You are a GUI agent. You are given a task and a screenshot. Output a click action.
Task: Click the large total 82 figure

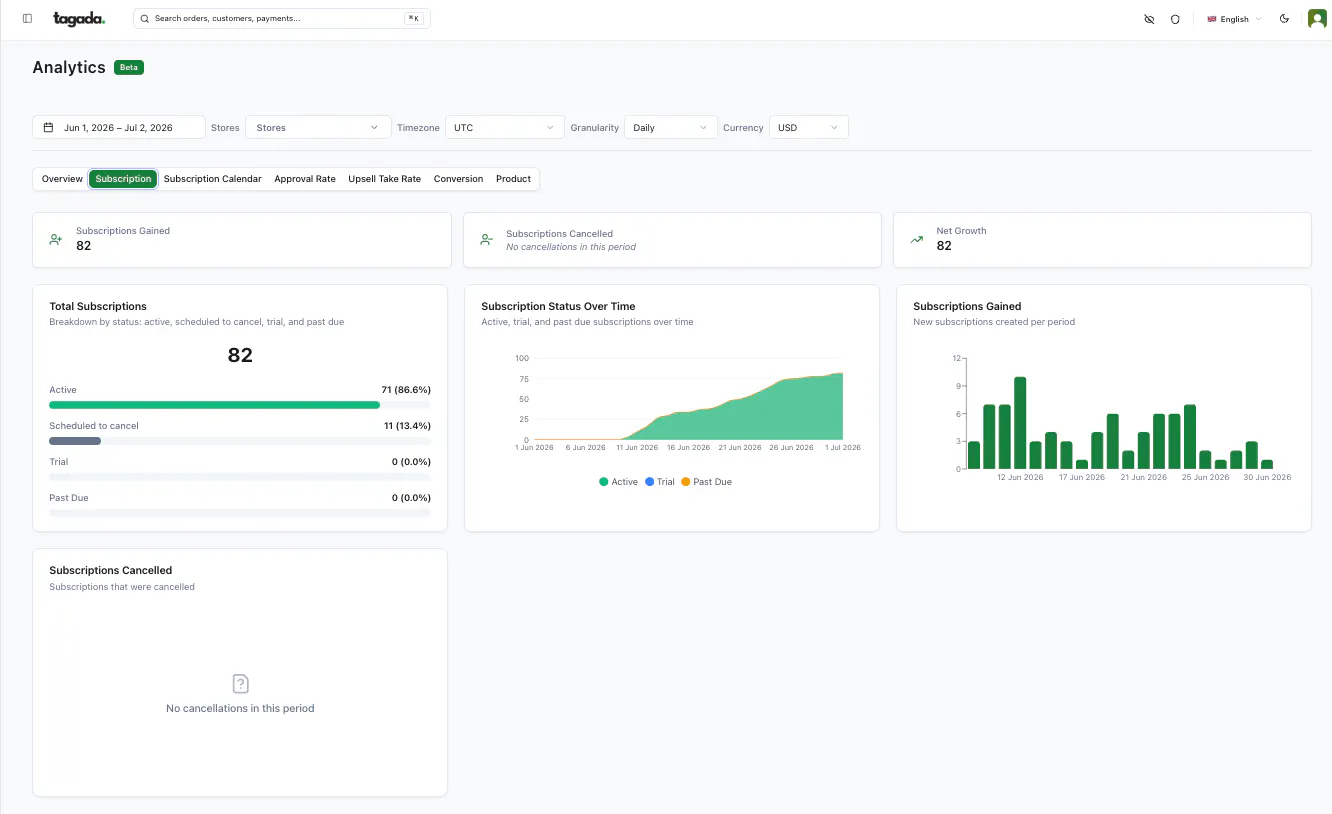pos(240,355)
